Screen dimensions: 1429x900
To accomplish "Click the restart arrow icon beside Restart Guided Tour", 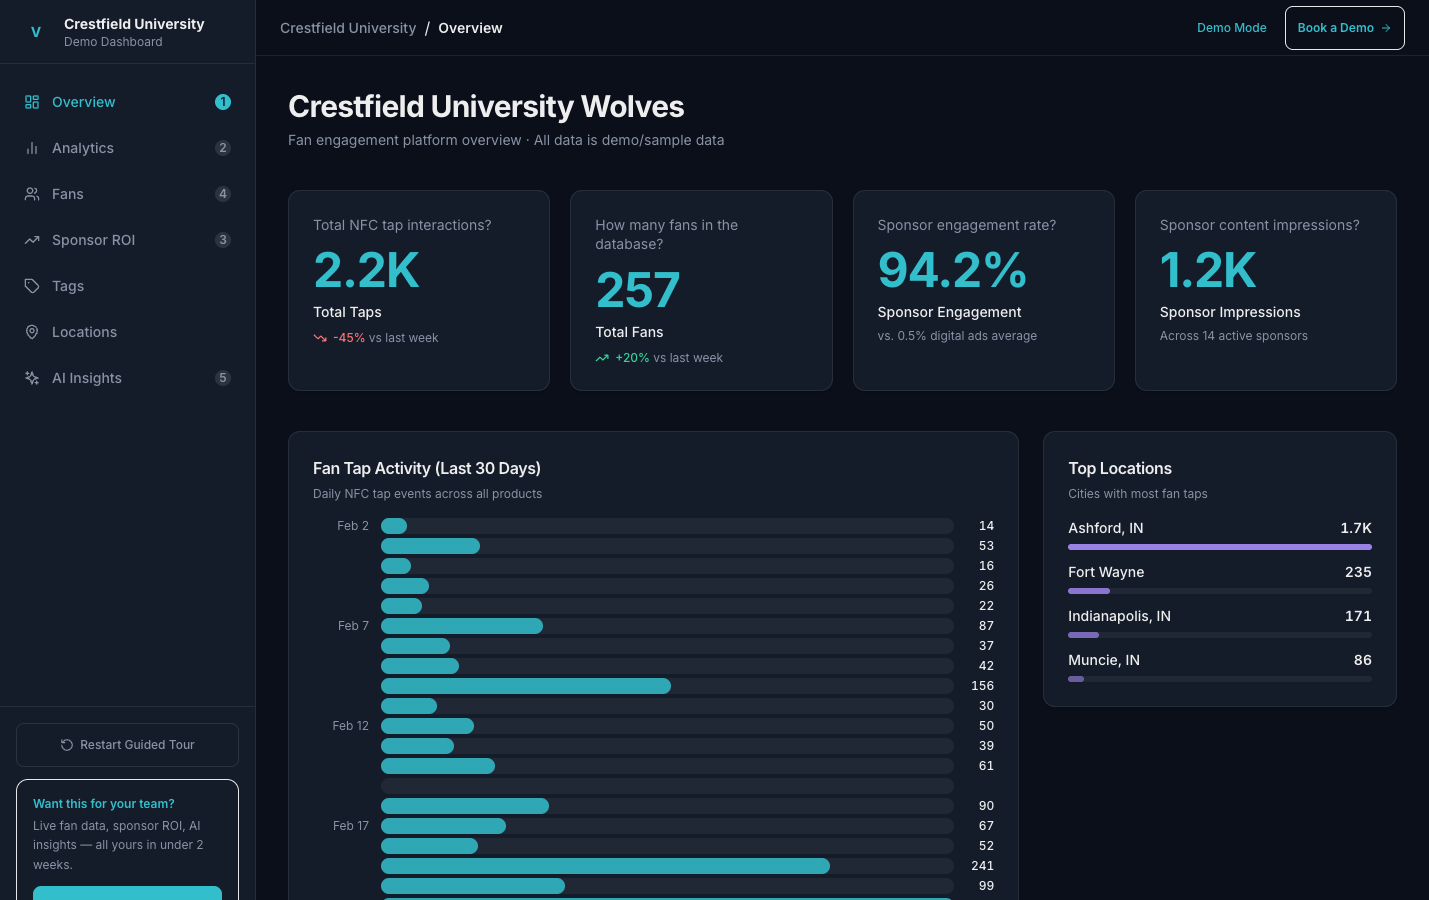I will coord(67,745).
